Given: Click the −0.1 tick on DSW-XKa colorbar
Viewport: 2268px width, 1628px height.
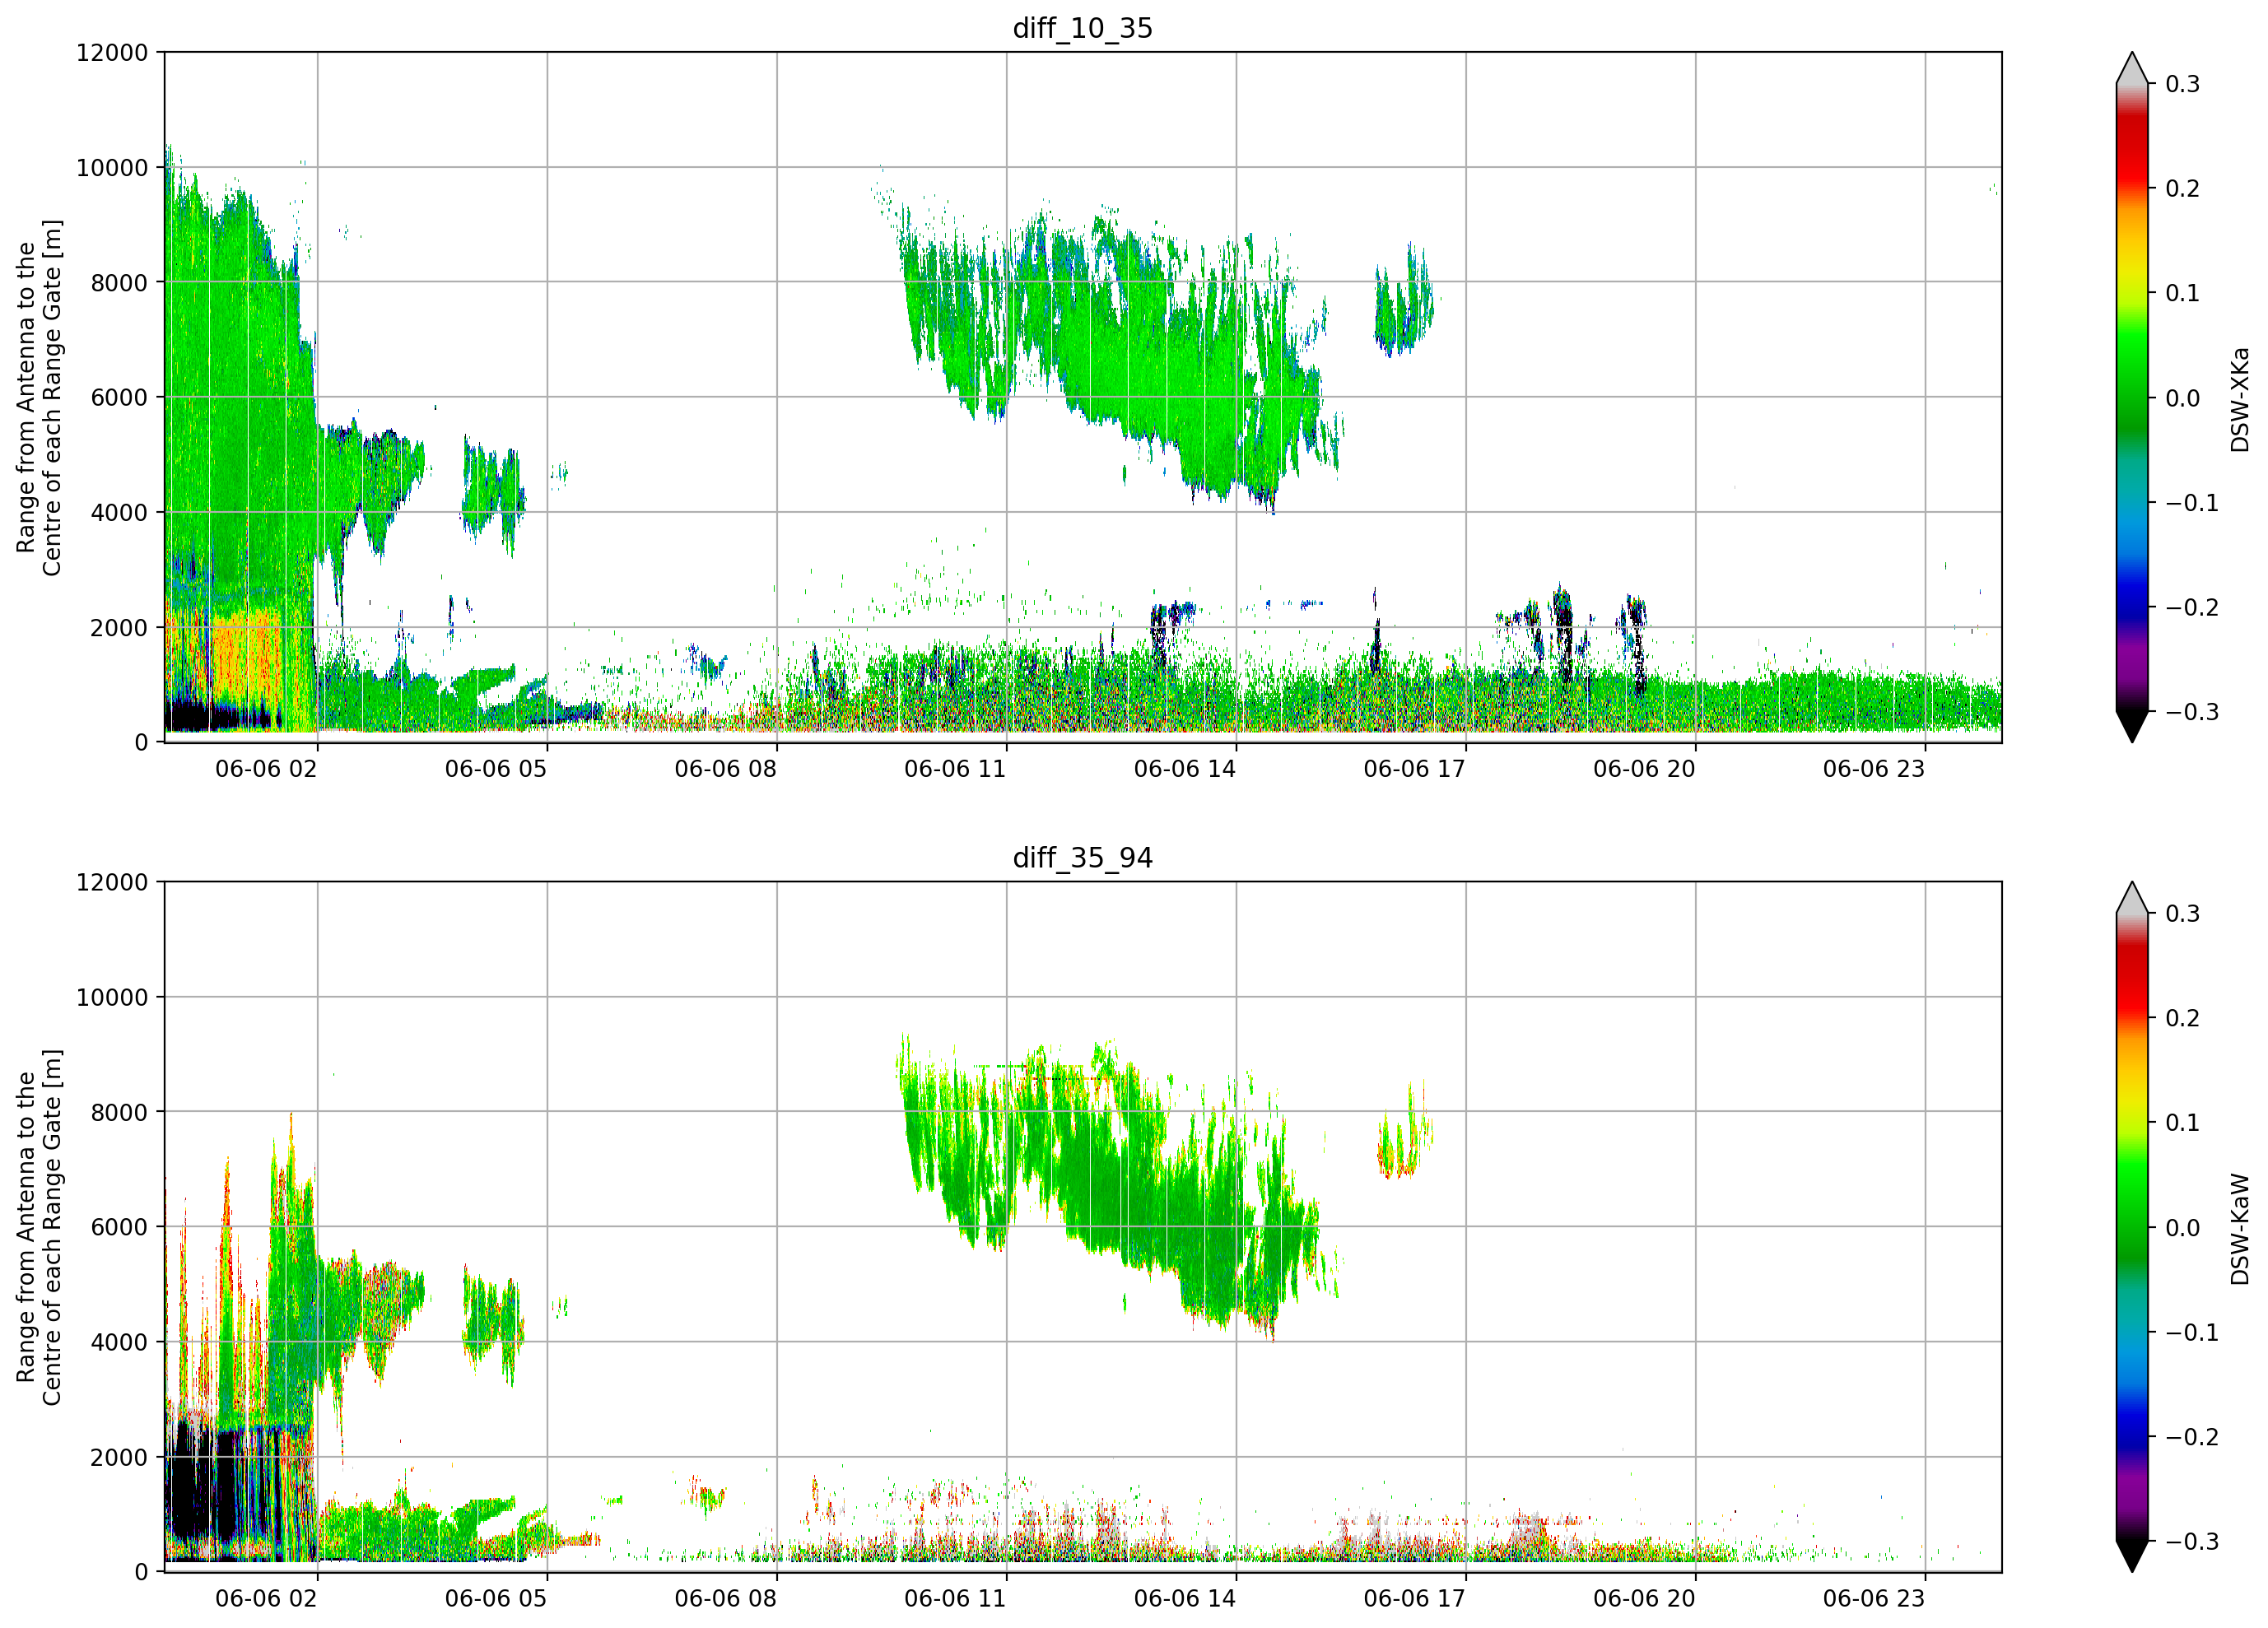Looking at the screenshot, I should (x=2192, y=503).
